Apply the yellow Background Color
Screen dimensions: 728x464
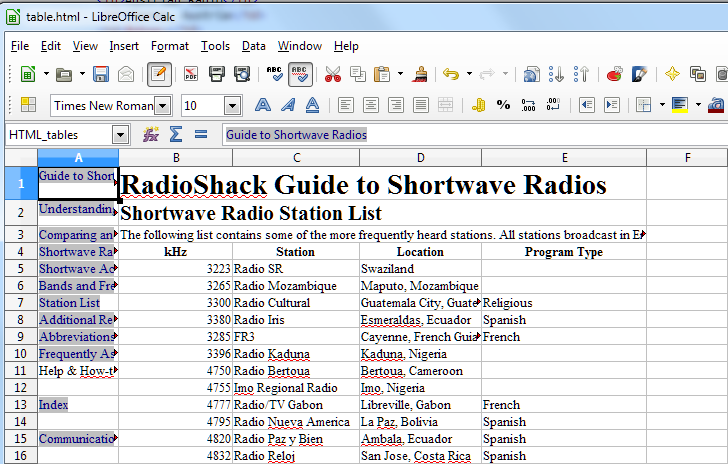click(x=680, y=105)
